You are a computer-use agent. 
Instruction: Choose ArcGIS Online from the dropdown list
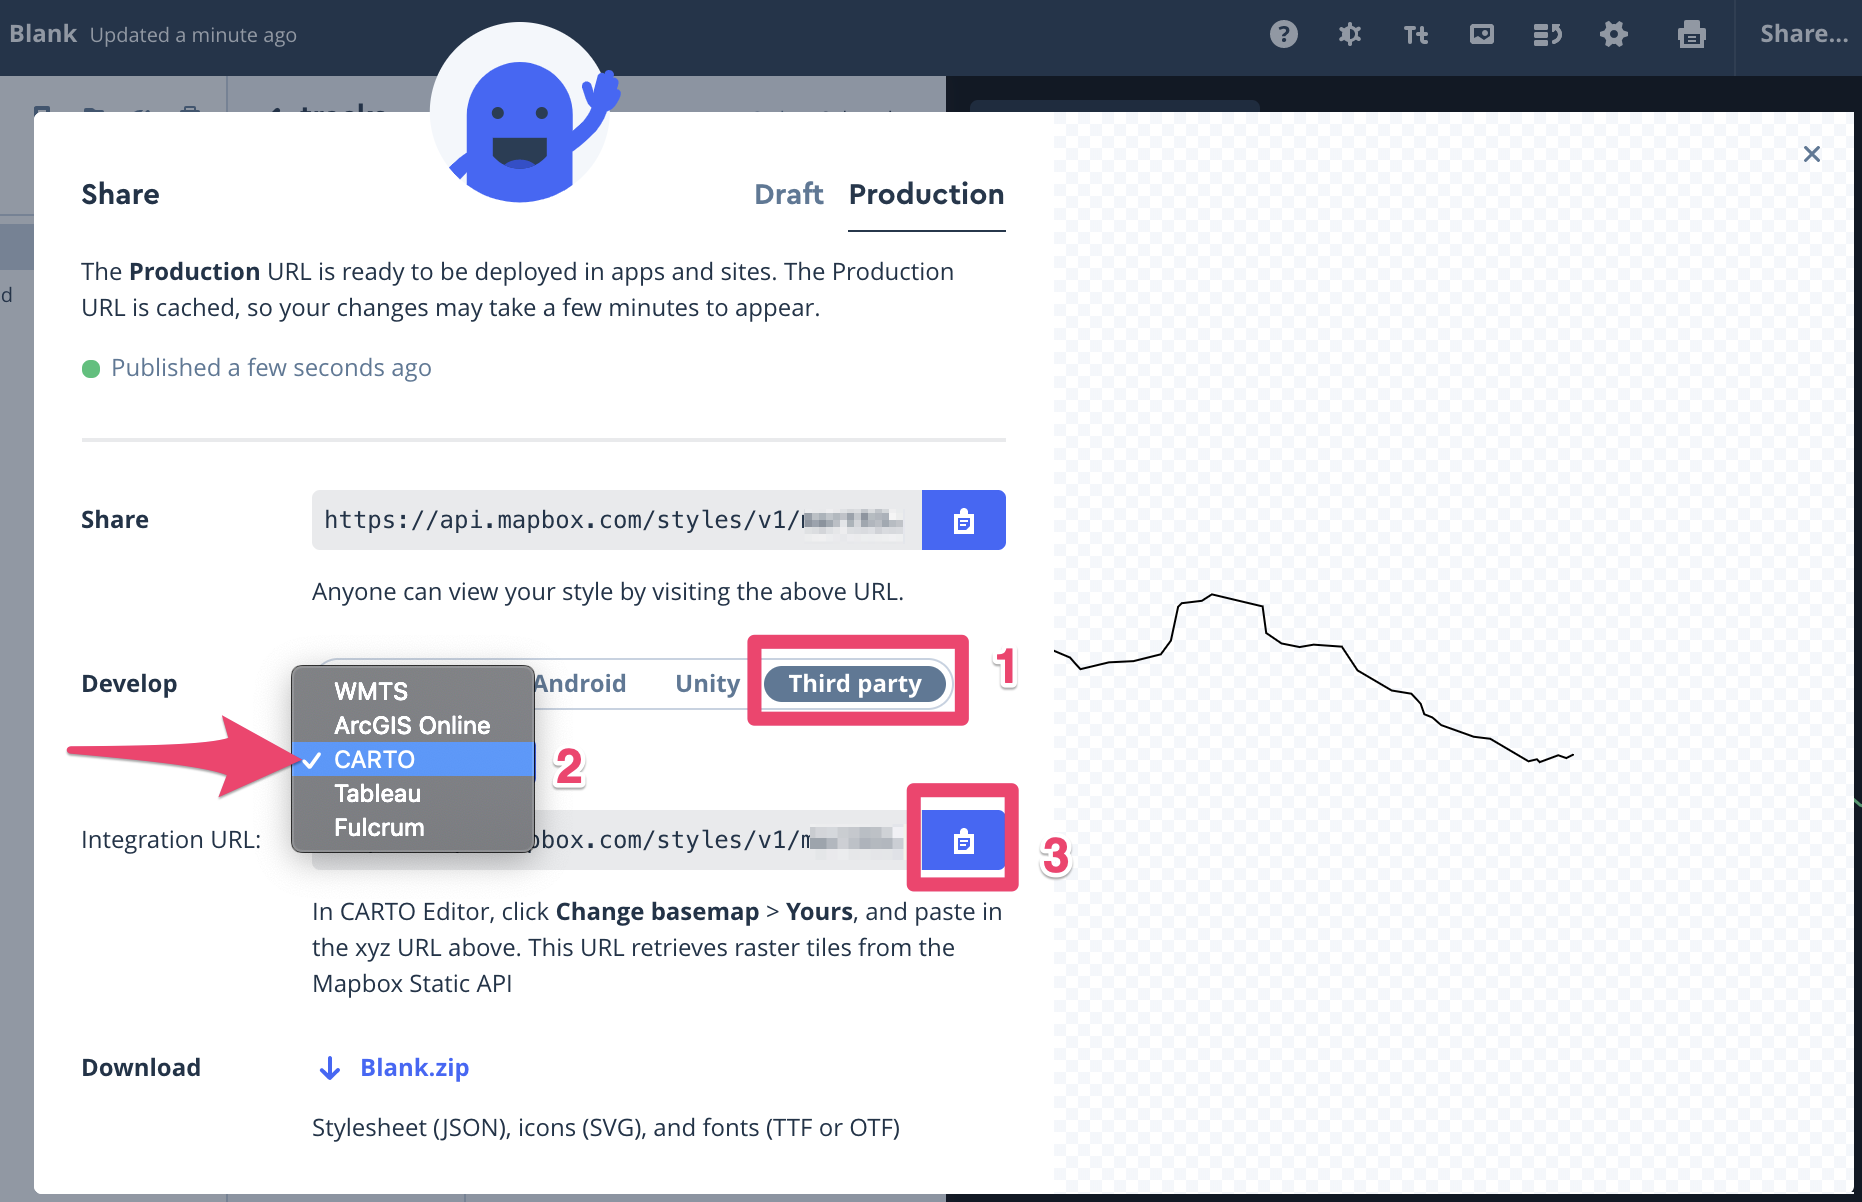click(x=412, y=725)
